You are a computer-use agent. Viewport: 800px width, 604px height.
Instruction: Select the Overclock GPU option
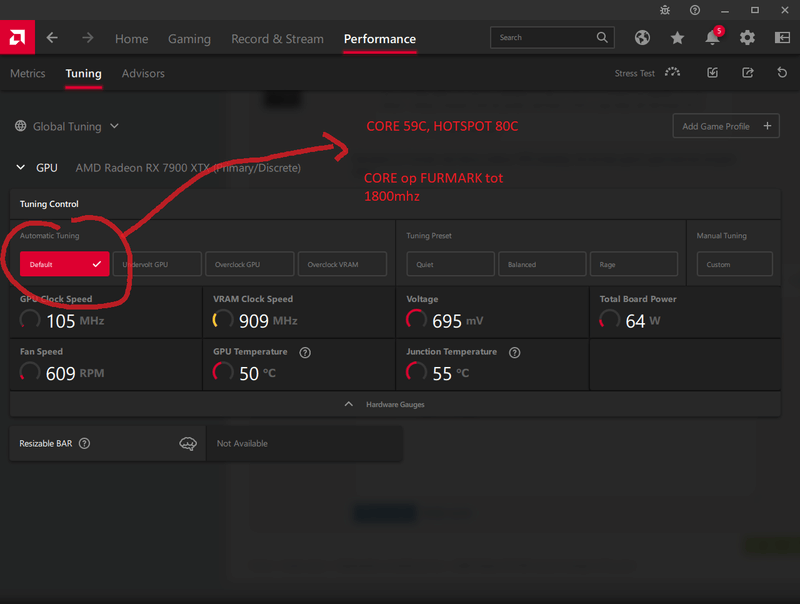249,264
